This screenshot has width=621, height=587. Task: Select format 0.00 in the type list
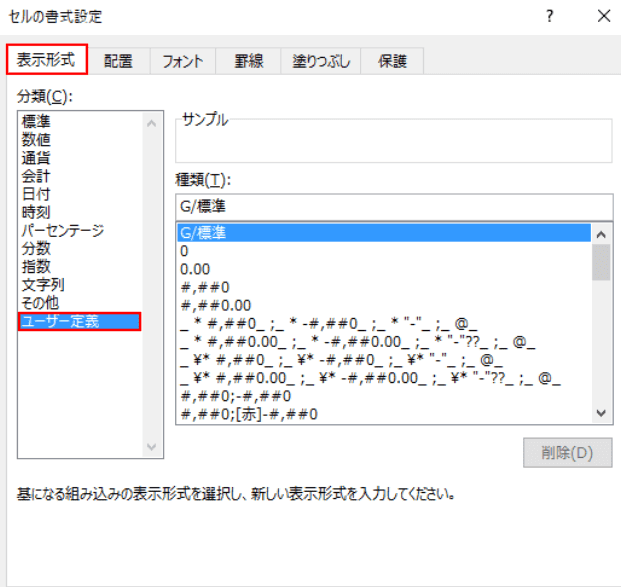point(384,269)
